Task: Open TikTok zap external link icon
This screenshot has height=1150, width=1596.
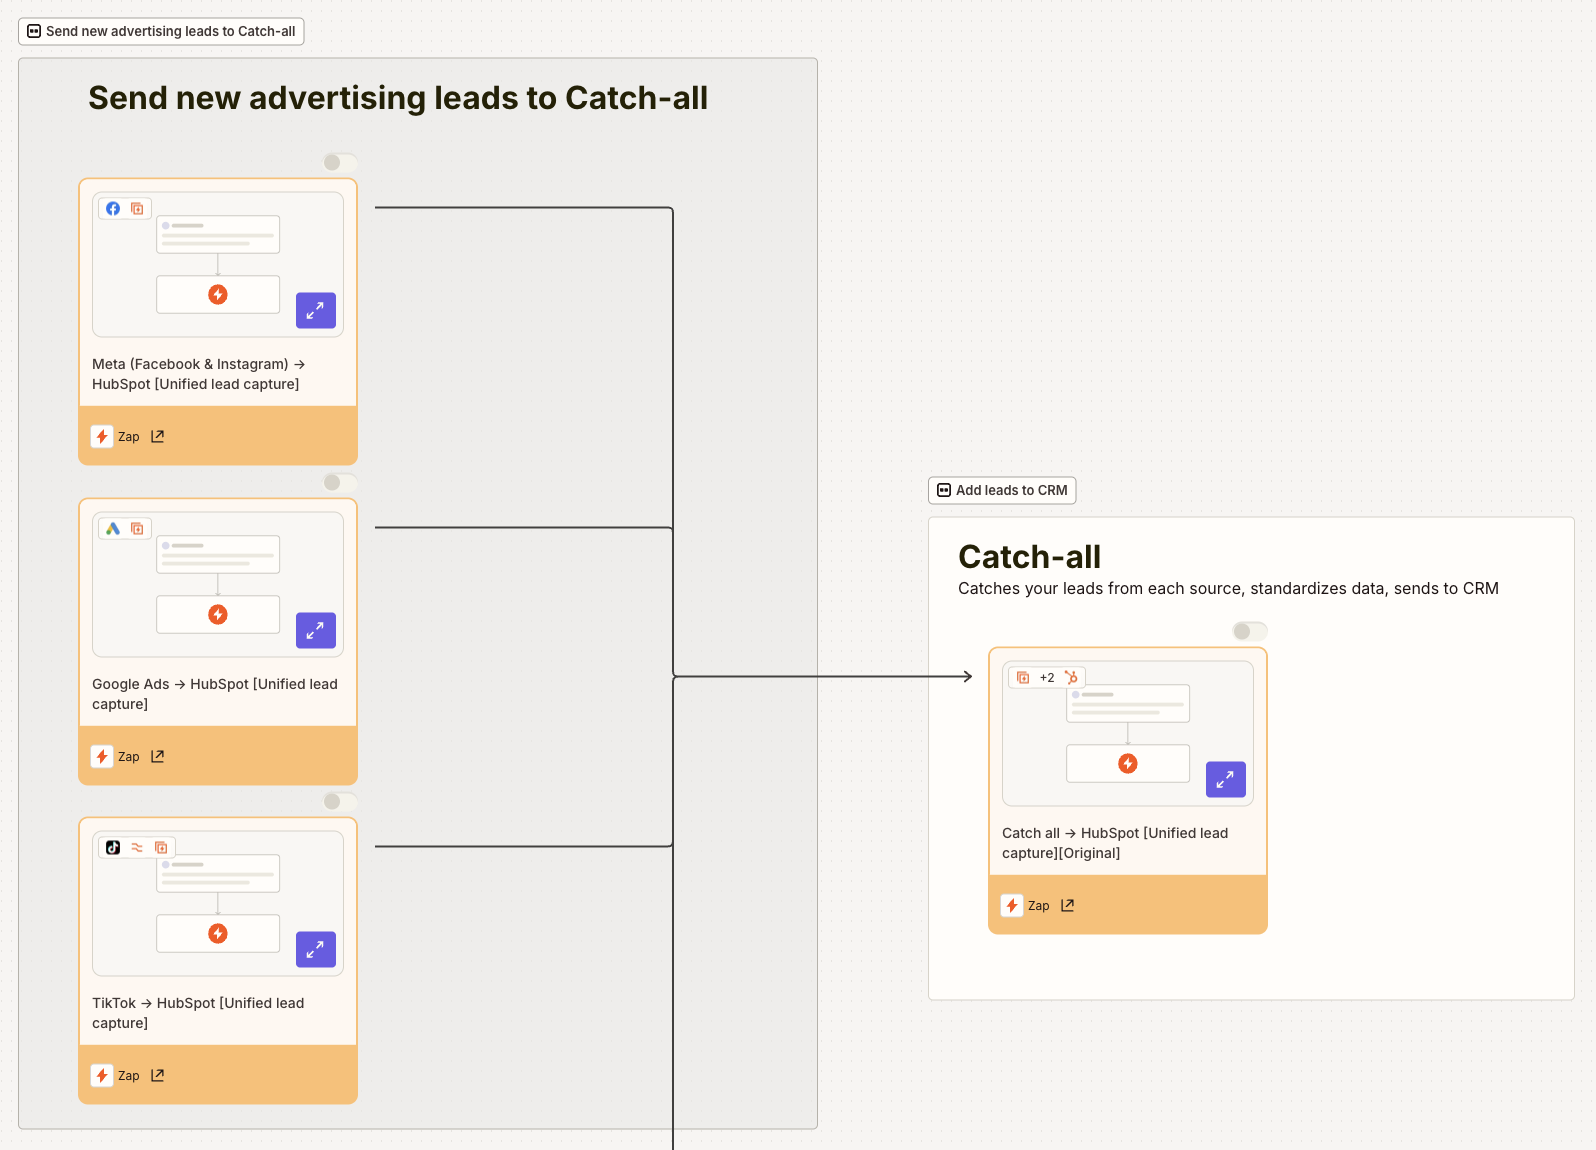Action: coord(157,1075)
